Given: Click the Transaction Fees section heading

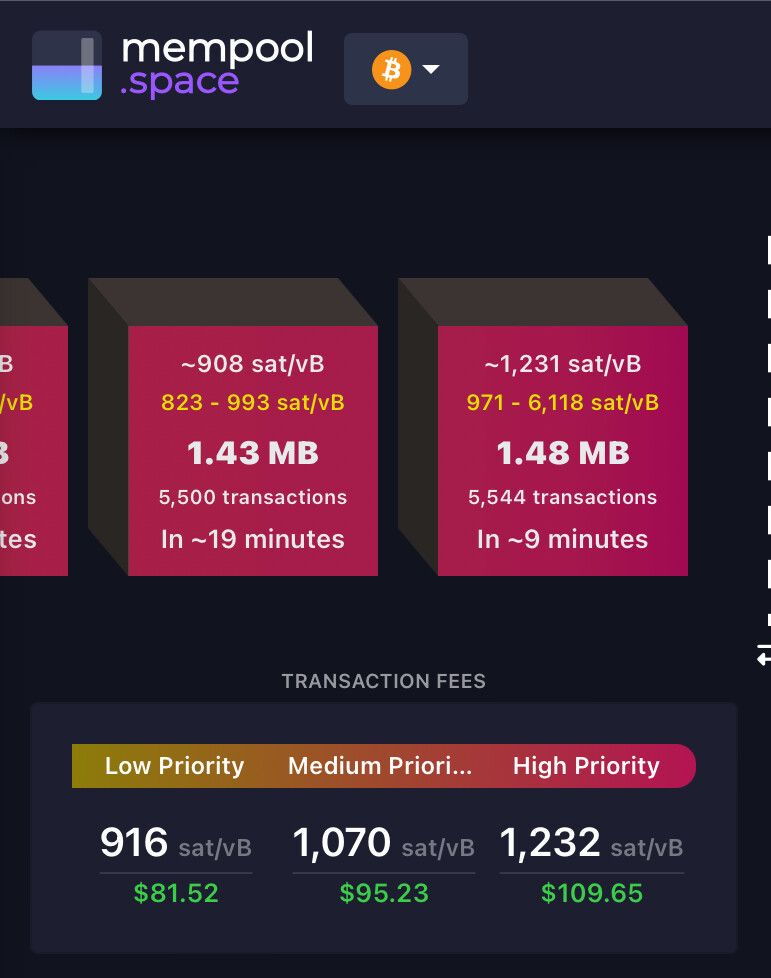Looking at the screenshot, I should [384, 682].
